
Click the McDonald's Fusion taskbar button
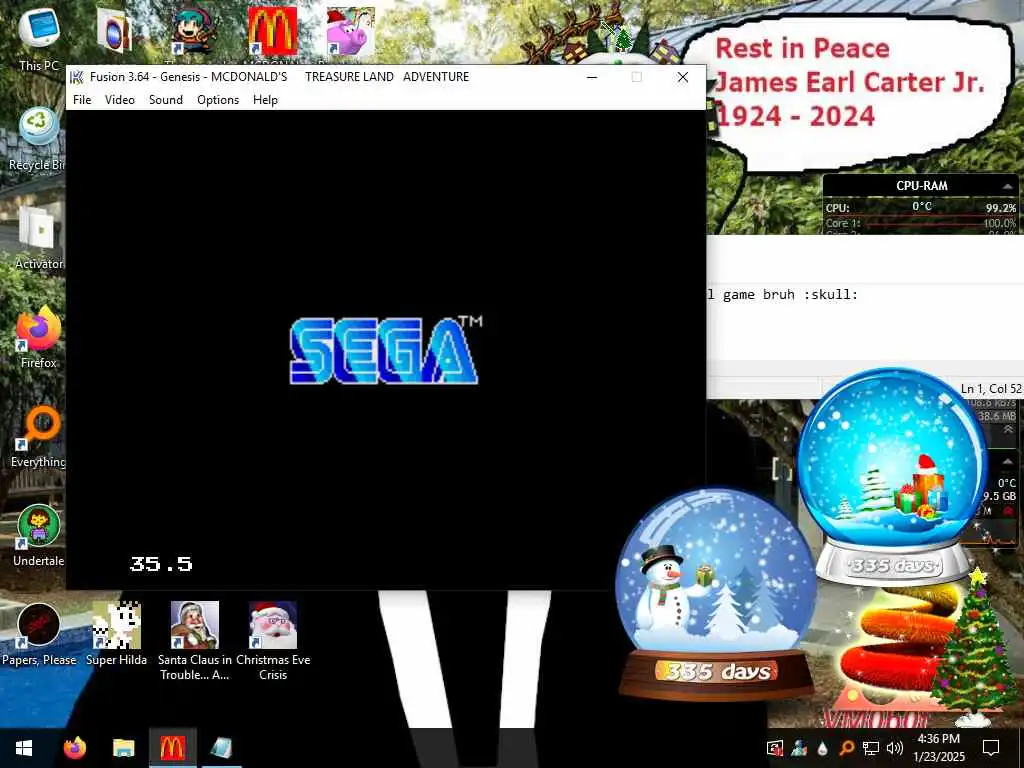click(x=172, y=748)
